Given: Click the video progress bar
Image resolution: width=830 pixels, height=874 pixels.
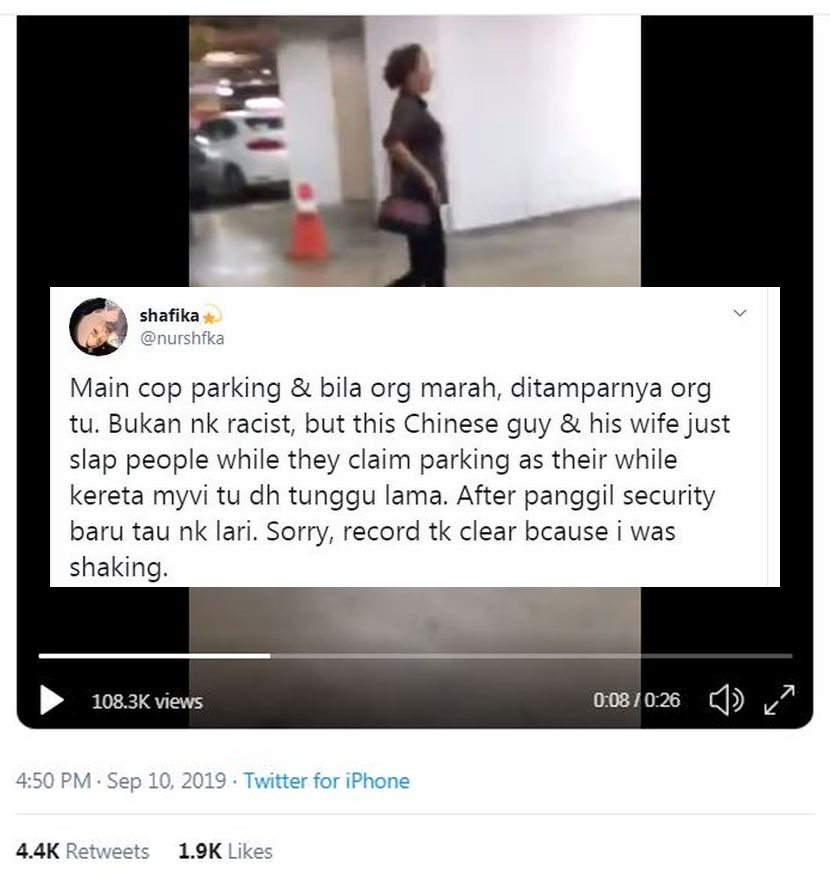Looking at the screenshot, I should point(415,656).
